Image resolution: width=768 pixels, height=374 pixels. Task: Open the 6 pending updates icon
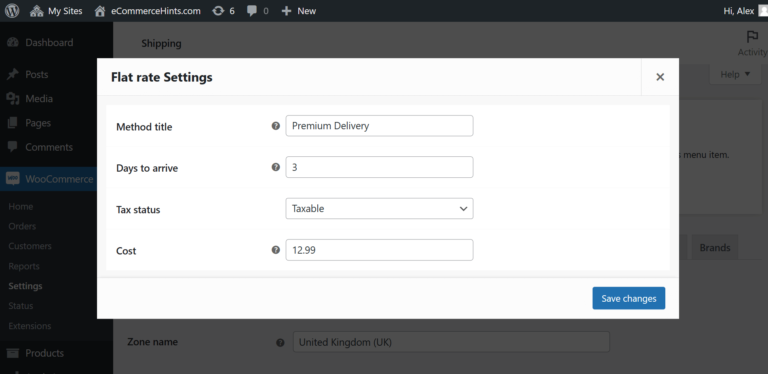point(223,11)
